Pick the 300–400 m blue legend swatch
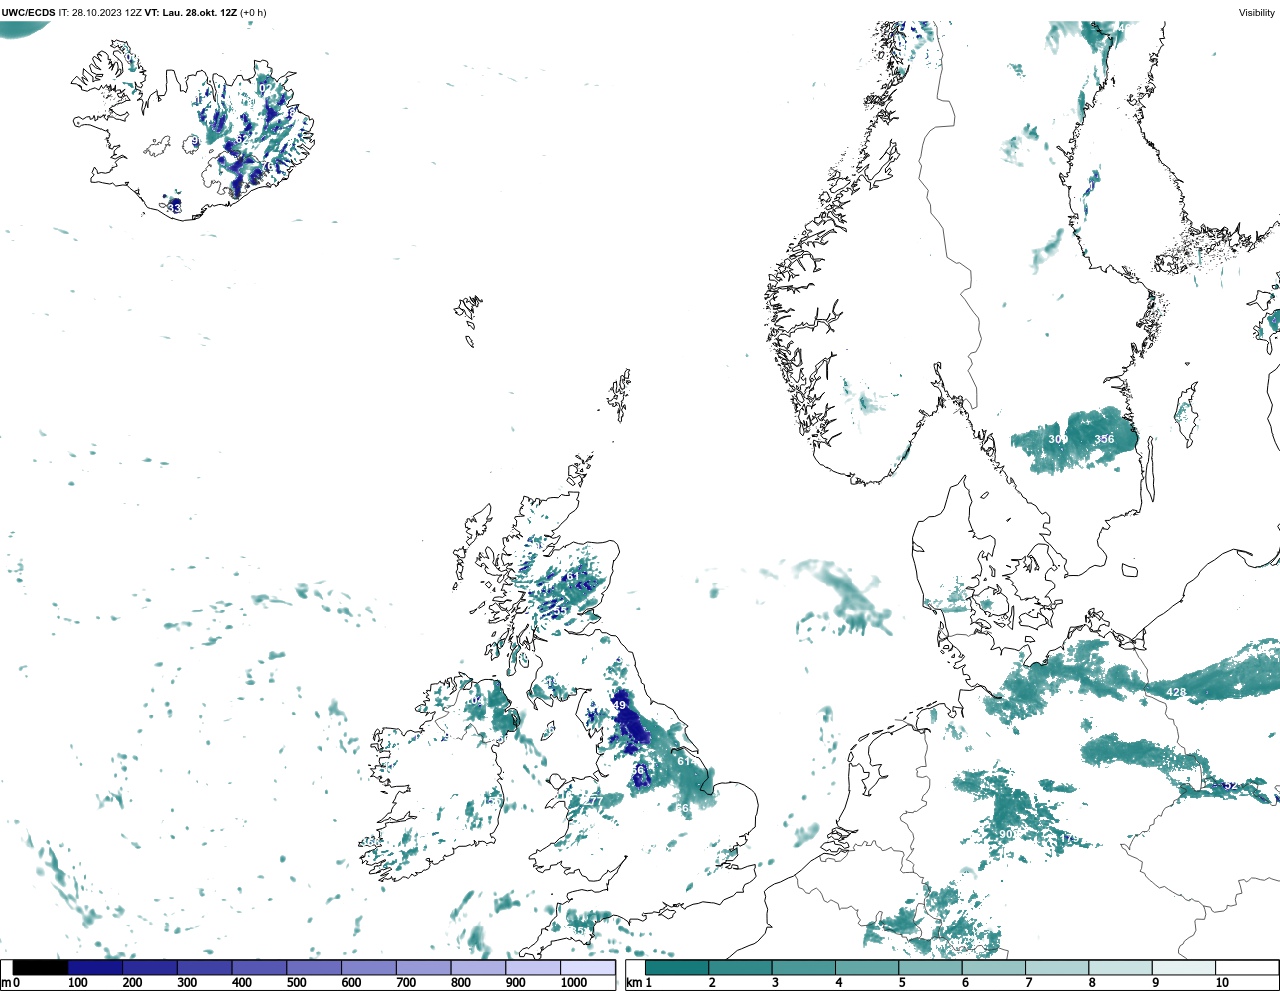Image resolution: width=1280 pixels, height=991 pixels. pos(204,968)
